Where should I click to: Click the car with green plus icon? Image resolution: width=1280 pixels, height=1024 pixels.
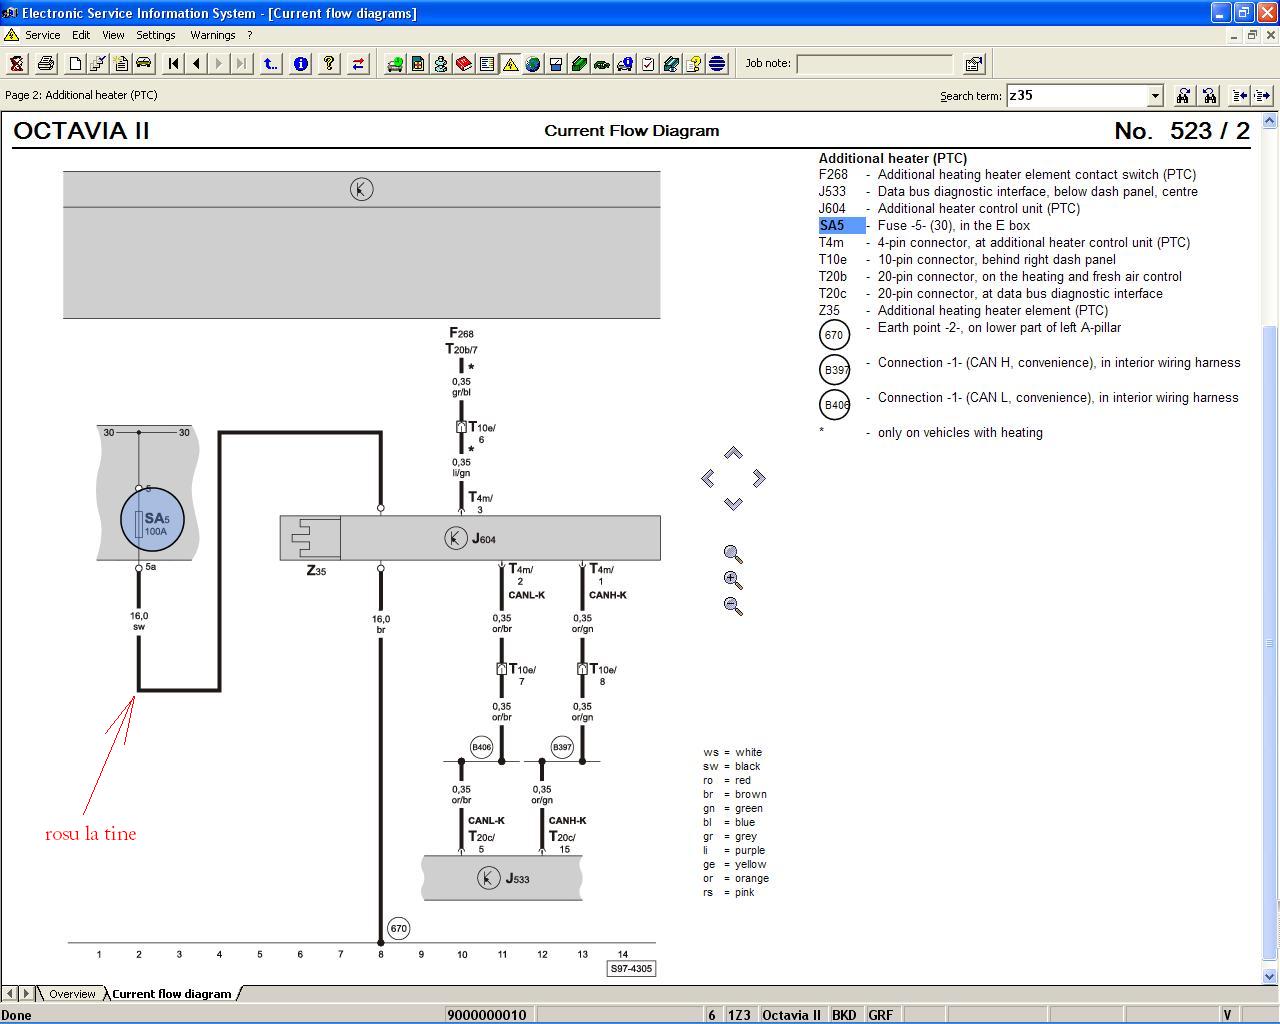(x=395, y=64)
